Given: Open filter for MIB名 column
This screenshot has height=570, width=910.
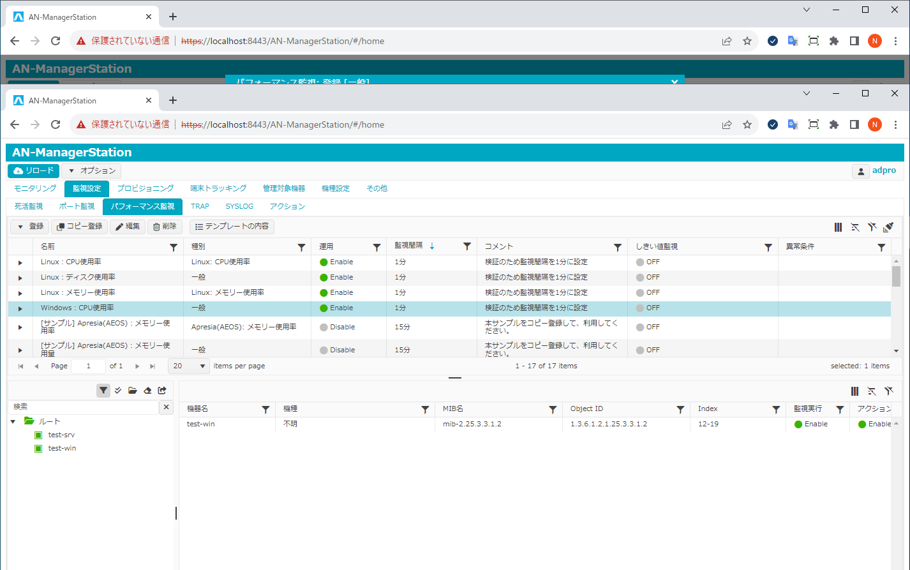Looking at the screenshot, I should pyautogui.click(x=552, y=410).
